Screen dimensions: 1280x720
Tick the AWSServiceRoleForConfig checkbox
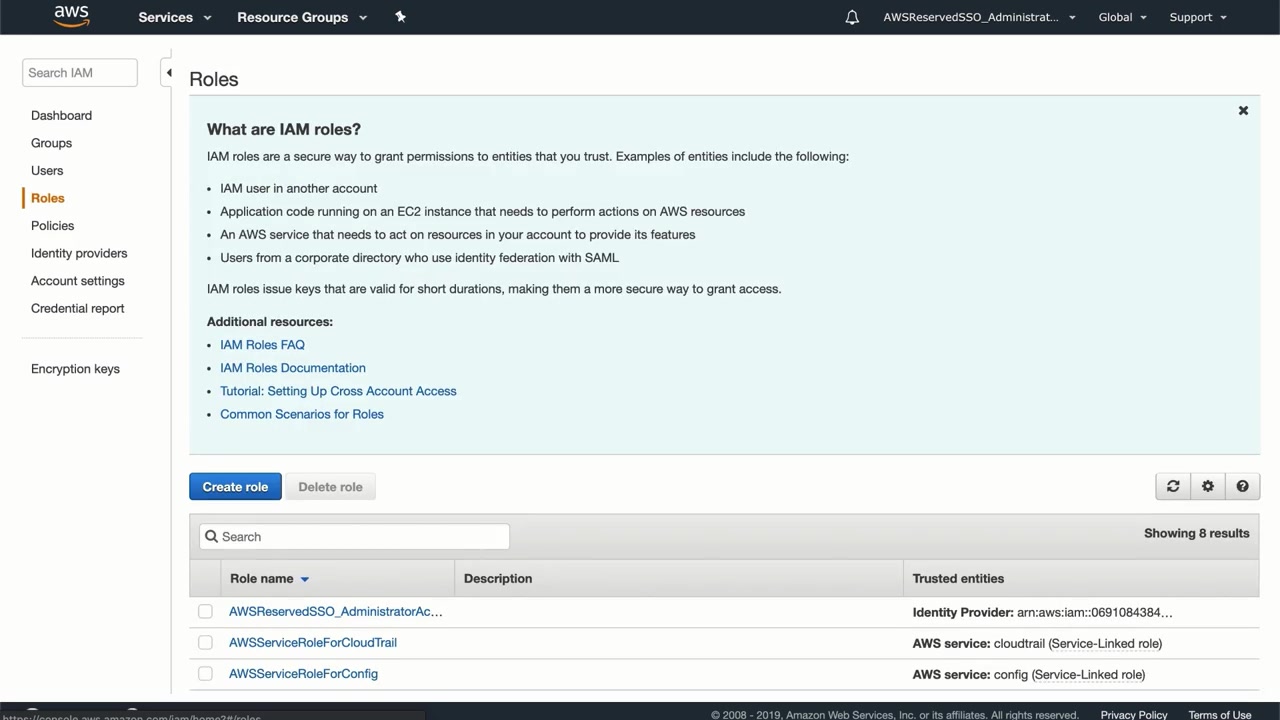tap(205, 673)
